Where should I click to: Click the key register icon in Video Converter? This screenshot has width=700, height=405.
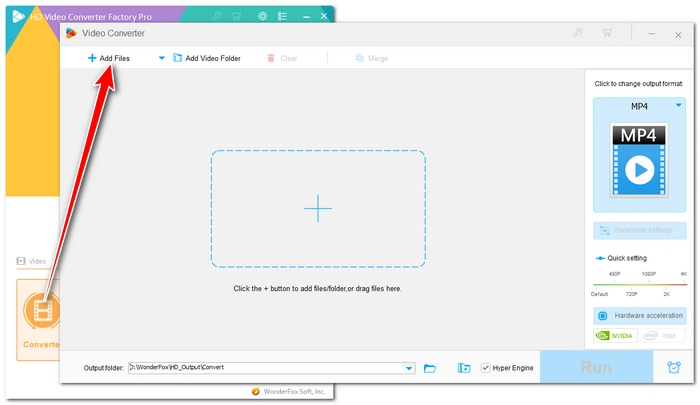pyautogui.click(x=578, y=33)
